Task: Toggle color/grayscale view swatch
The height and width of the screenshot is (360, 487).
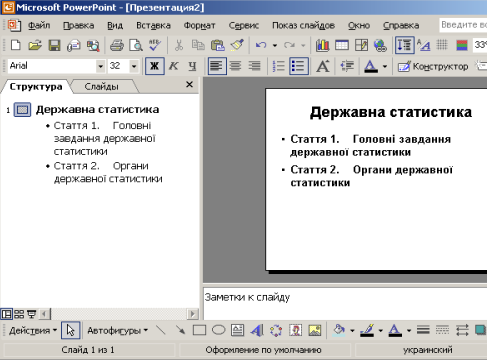Action: click(x=462, y=45)
